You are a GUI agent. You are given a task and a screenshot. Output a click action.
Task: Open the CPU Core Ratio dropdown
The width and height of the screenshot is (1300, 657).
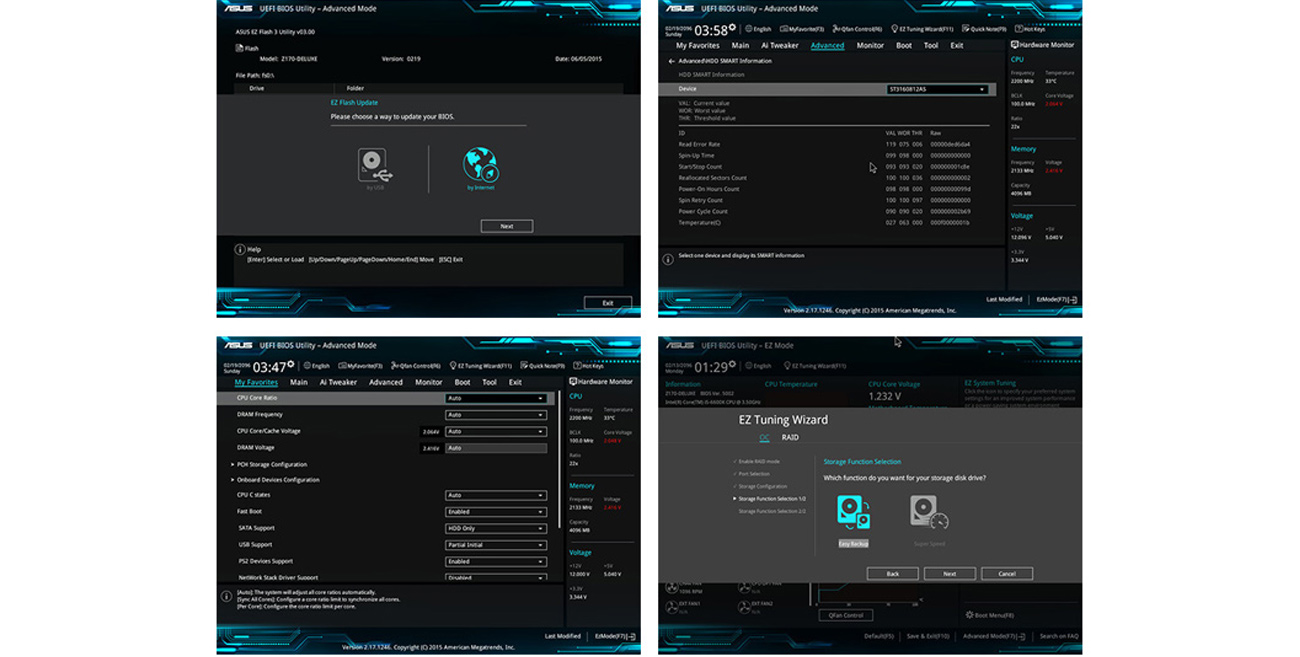coord(496,398)
